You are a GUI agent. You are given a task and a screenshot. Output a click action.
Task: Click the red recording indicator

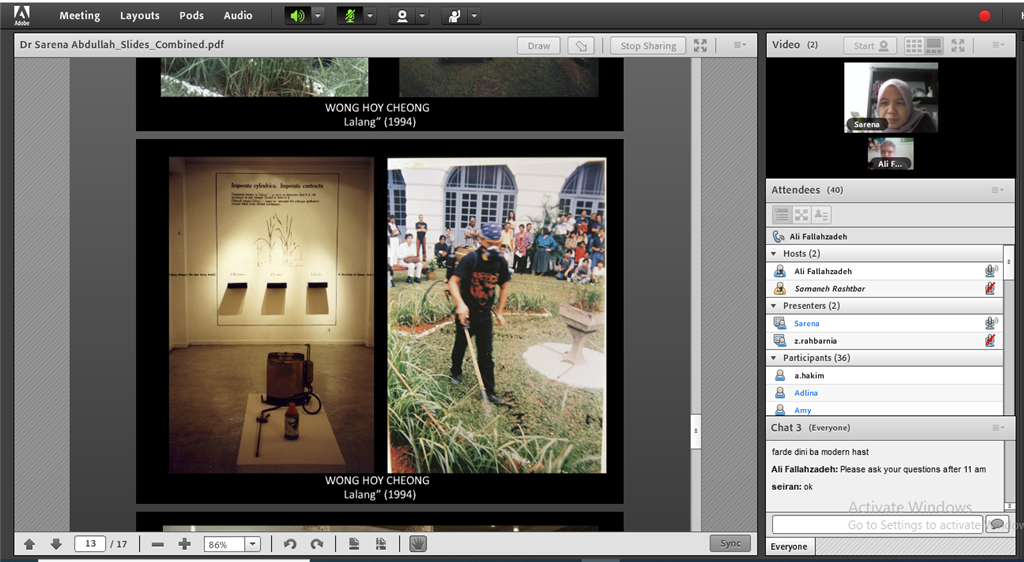coord(985,16)
